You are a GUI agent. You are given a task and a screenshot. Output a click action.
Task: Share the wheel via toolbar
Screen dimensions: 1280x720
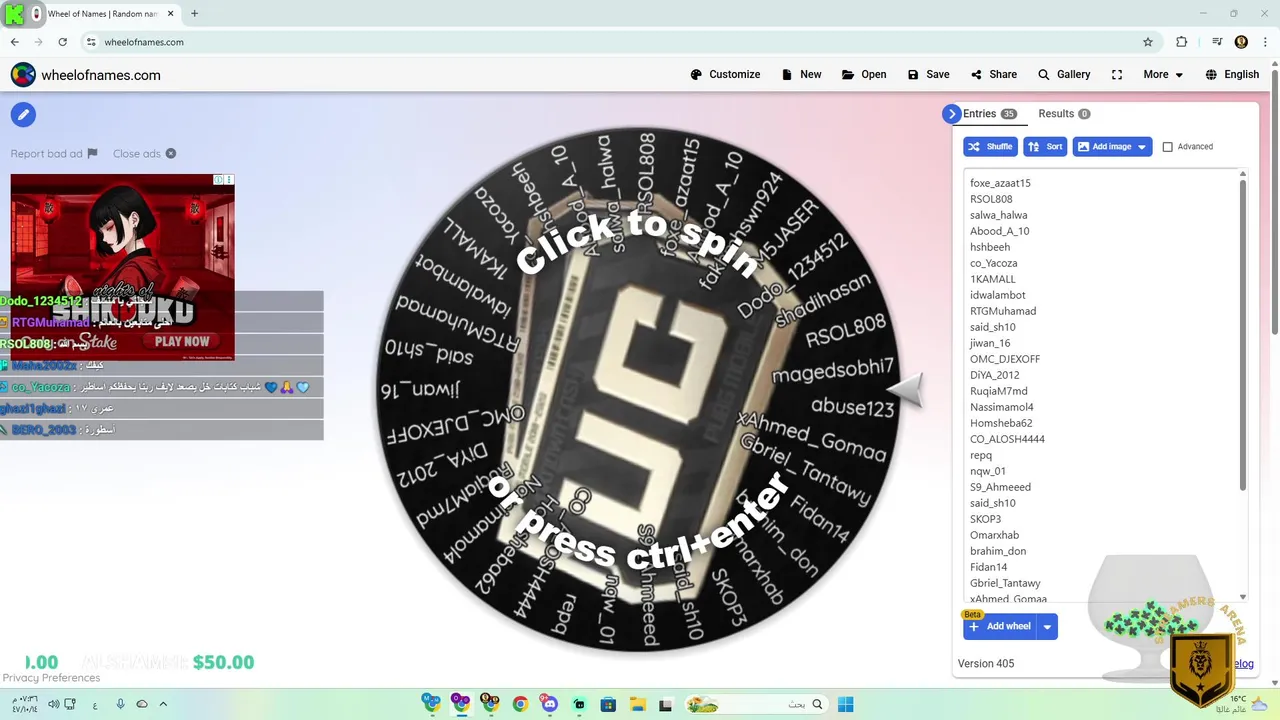click(993, 74)
